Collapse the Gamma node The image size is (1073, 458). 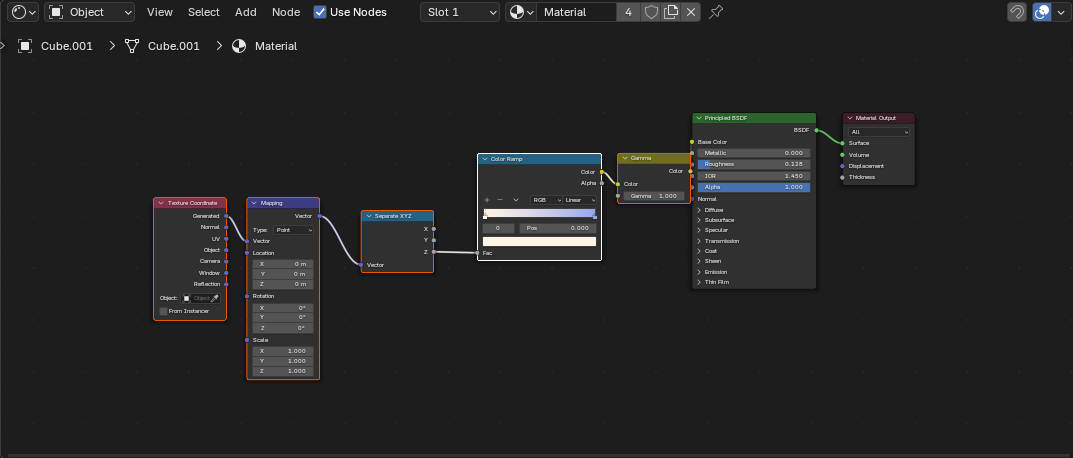tap(625, 158)
